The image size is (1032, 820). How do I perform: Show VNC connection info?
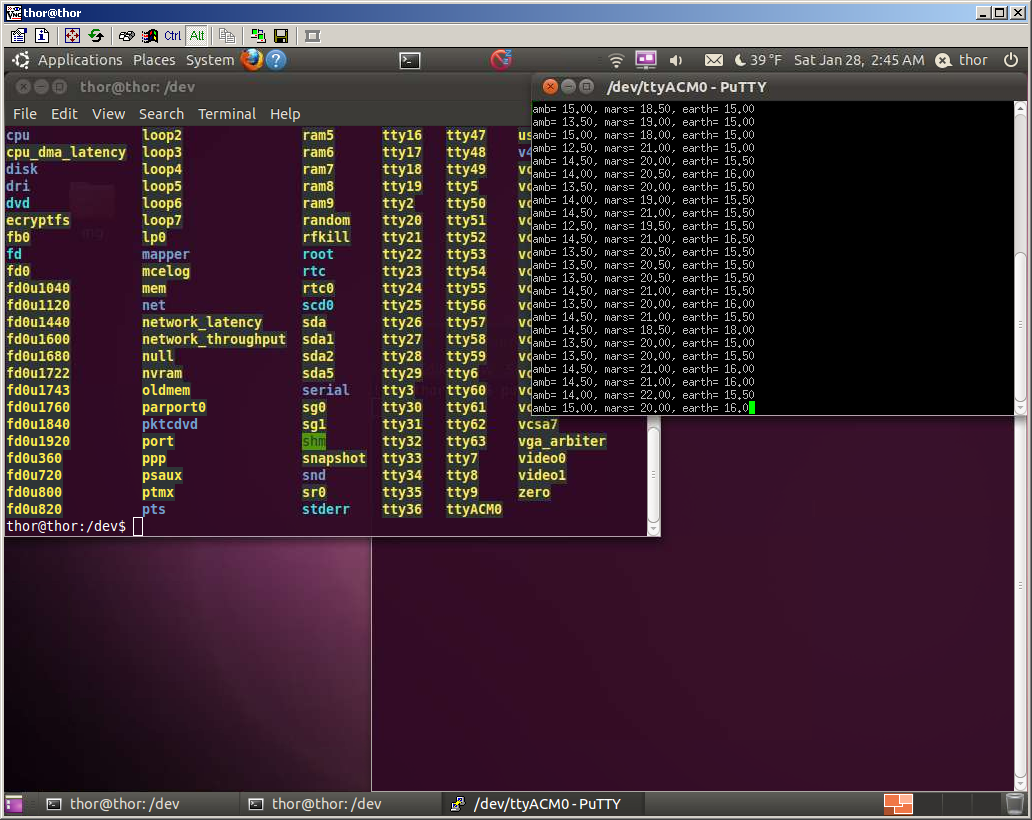click(x=42, y=36)
